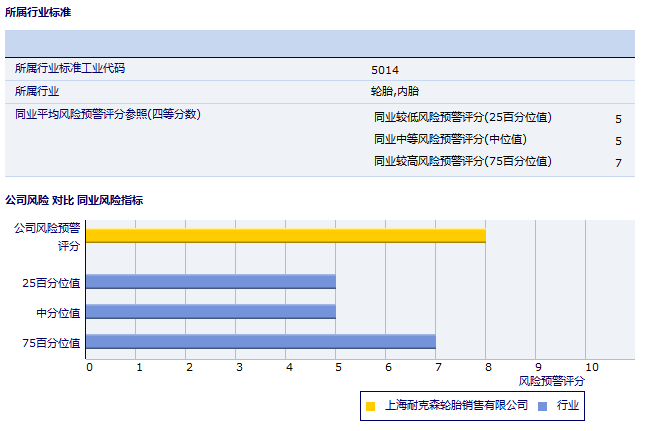Click the 同业平均风险预警评分参照(四等分数) label
663x431 pixels.
point(108,114)
